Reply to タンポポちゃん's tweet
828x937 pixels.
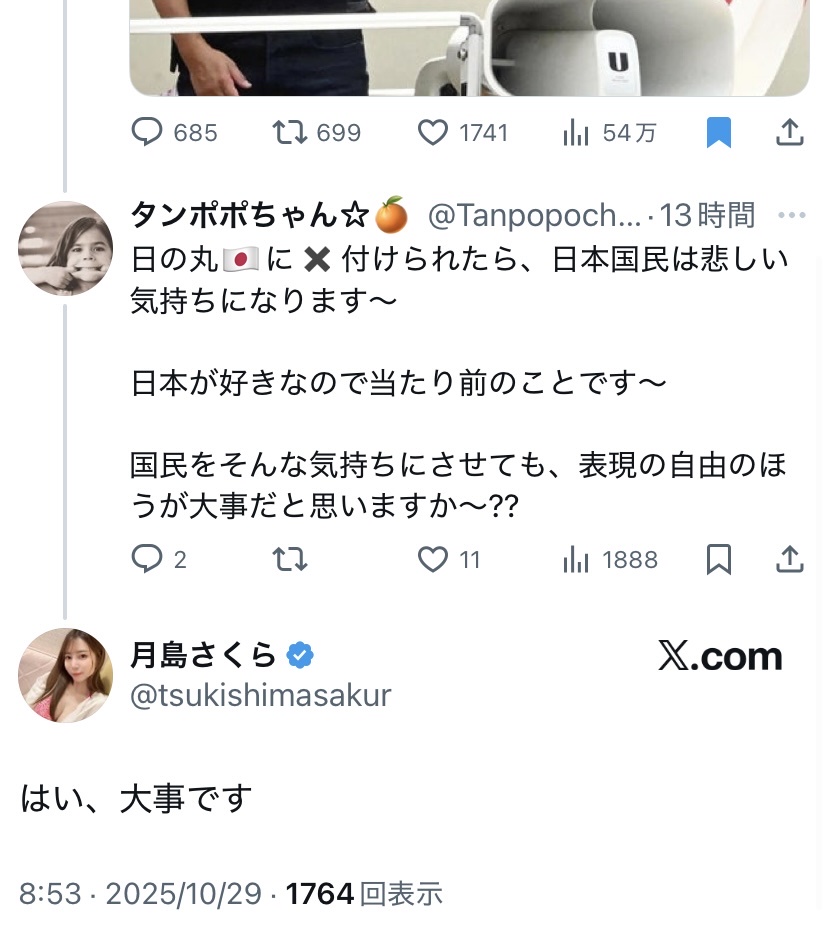pos(148,560)
